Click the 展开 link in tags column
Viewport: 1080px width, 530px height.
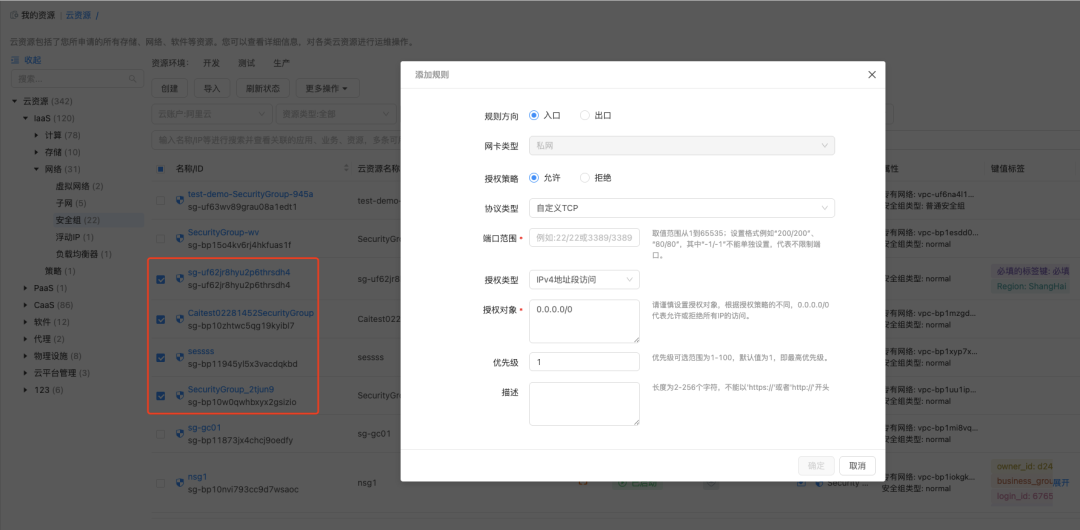1061,482
